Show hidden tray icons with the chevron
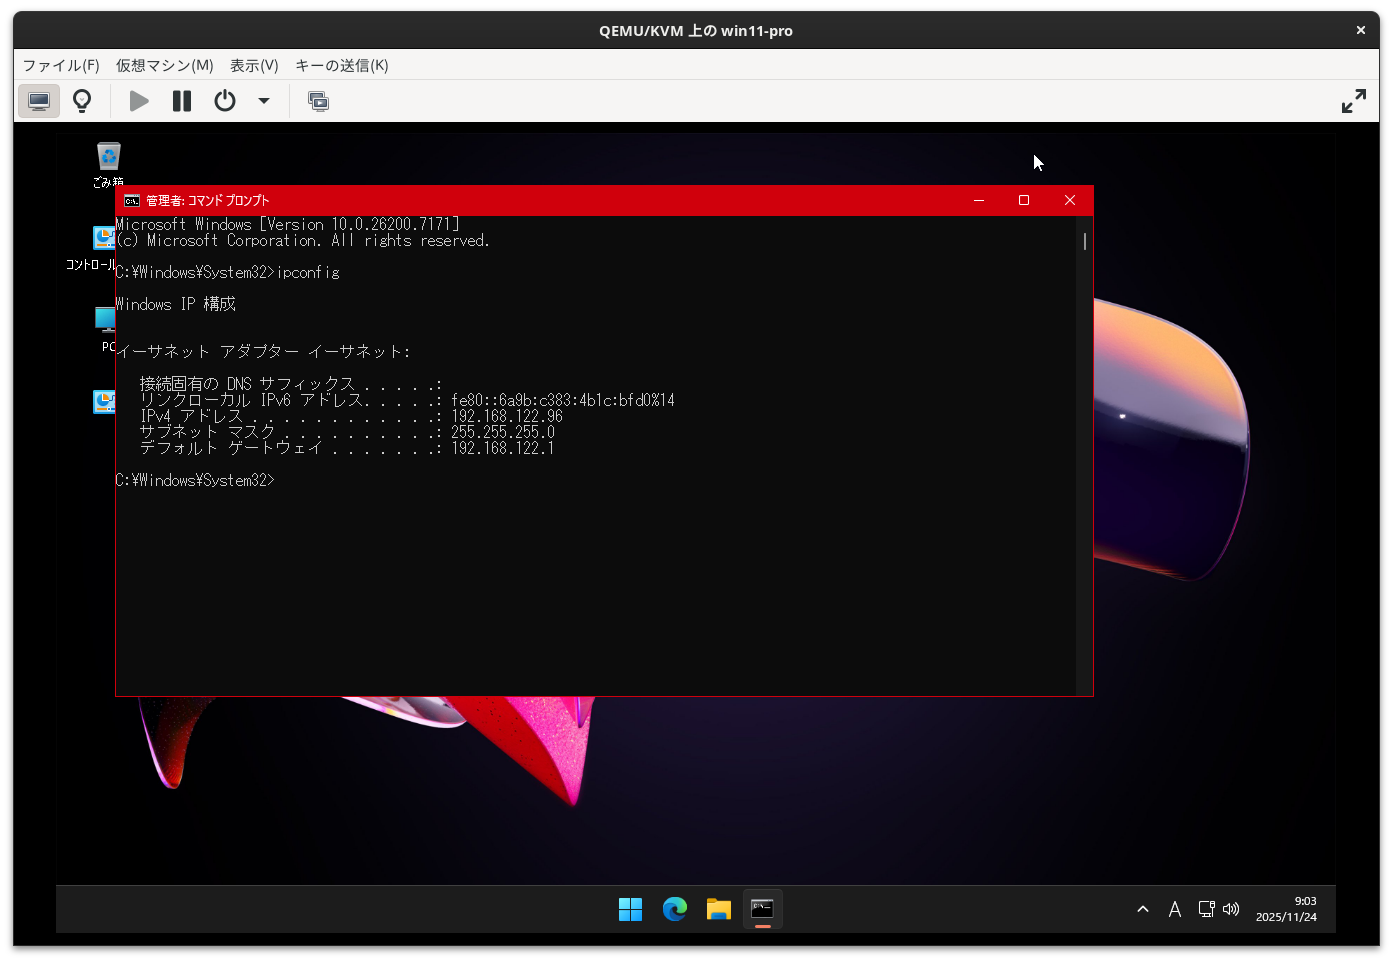Viewport: 1393px width, 962px height. coord(1142,909)
